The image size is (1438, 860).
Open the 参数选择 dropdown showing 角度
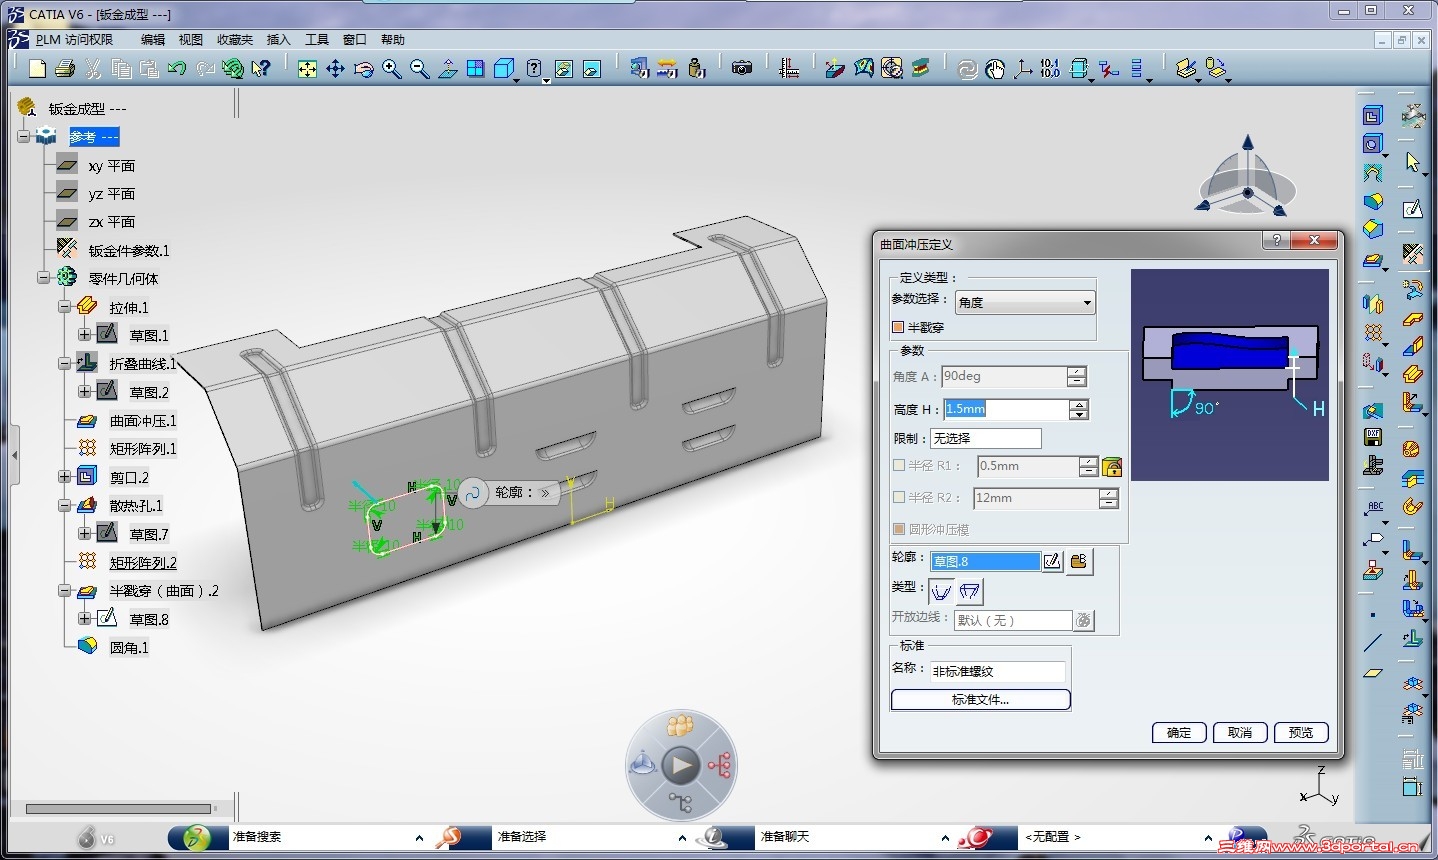point(1025,302)
